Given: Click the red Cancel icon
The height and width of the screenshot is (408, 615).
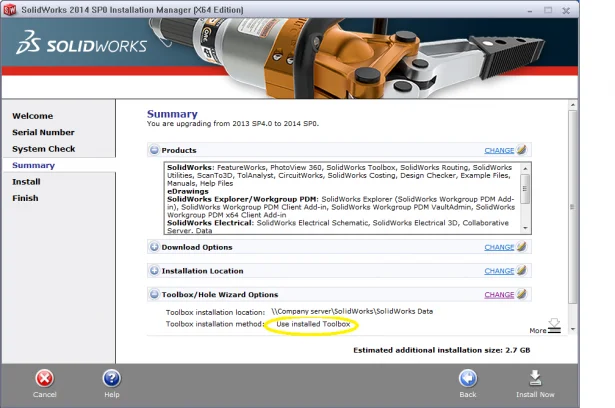Looking at the screenshot, I should point(44,377).
